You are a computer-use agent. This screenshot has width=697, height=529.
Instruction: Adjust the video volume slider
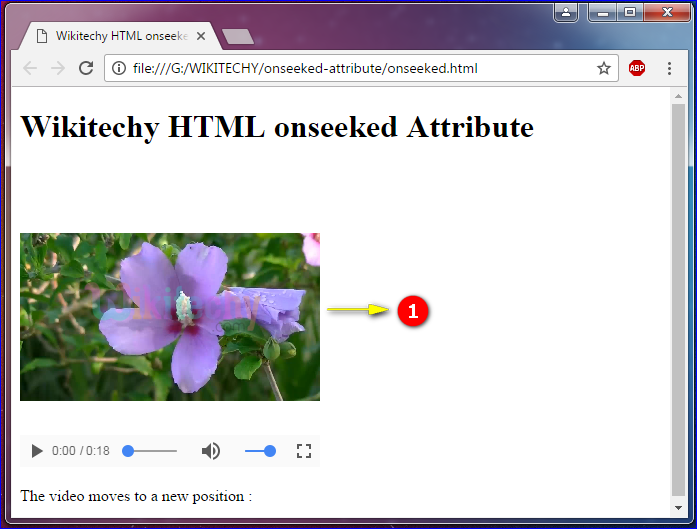260,451
